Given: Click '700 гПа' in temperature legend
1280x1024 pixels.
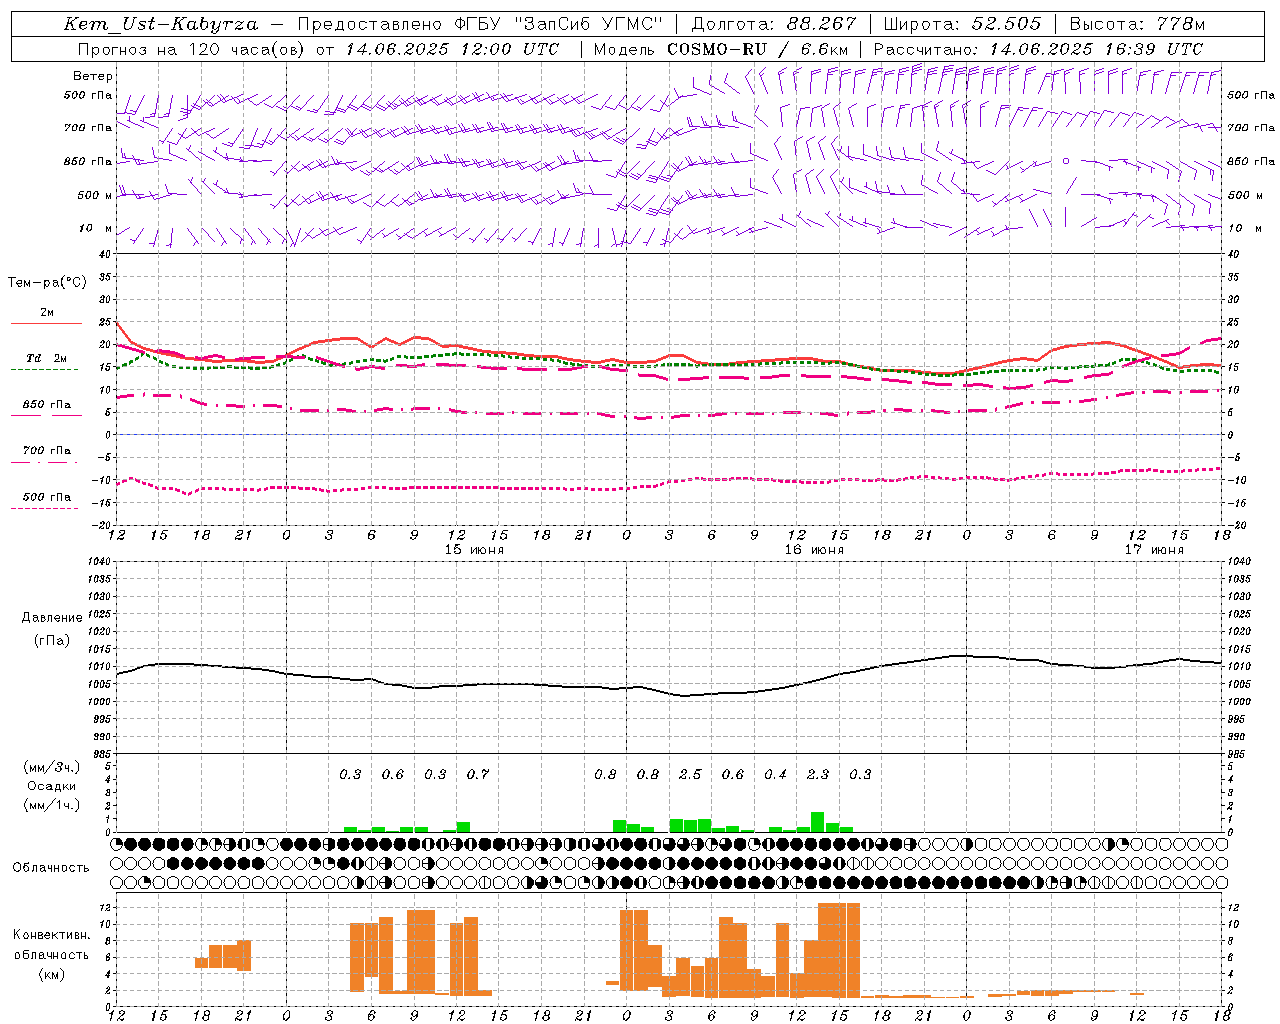Looking at the screenshot, I should (x=47, y=451).
